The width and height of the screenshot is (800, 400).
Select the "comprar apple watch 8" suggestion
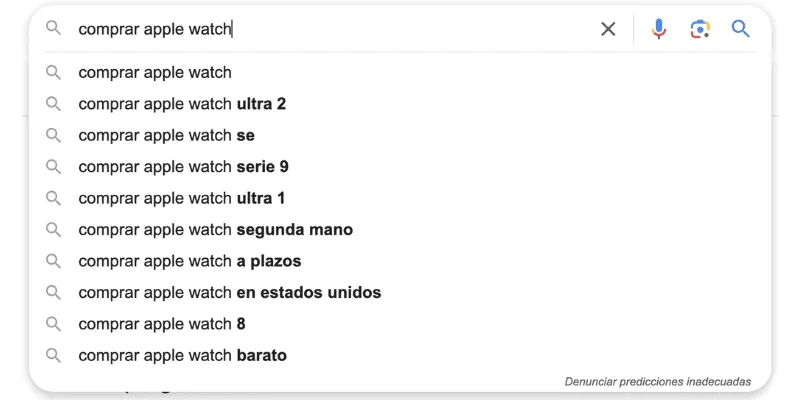coord(162,324)
